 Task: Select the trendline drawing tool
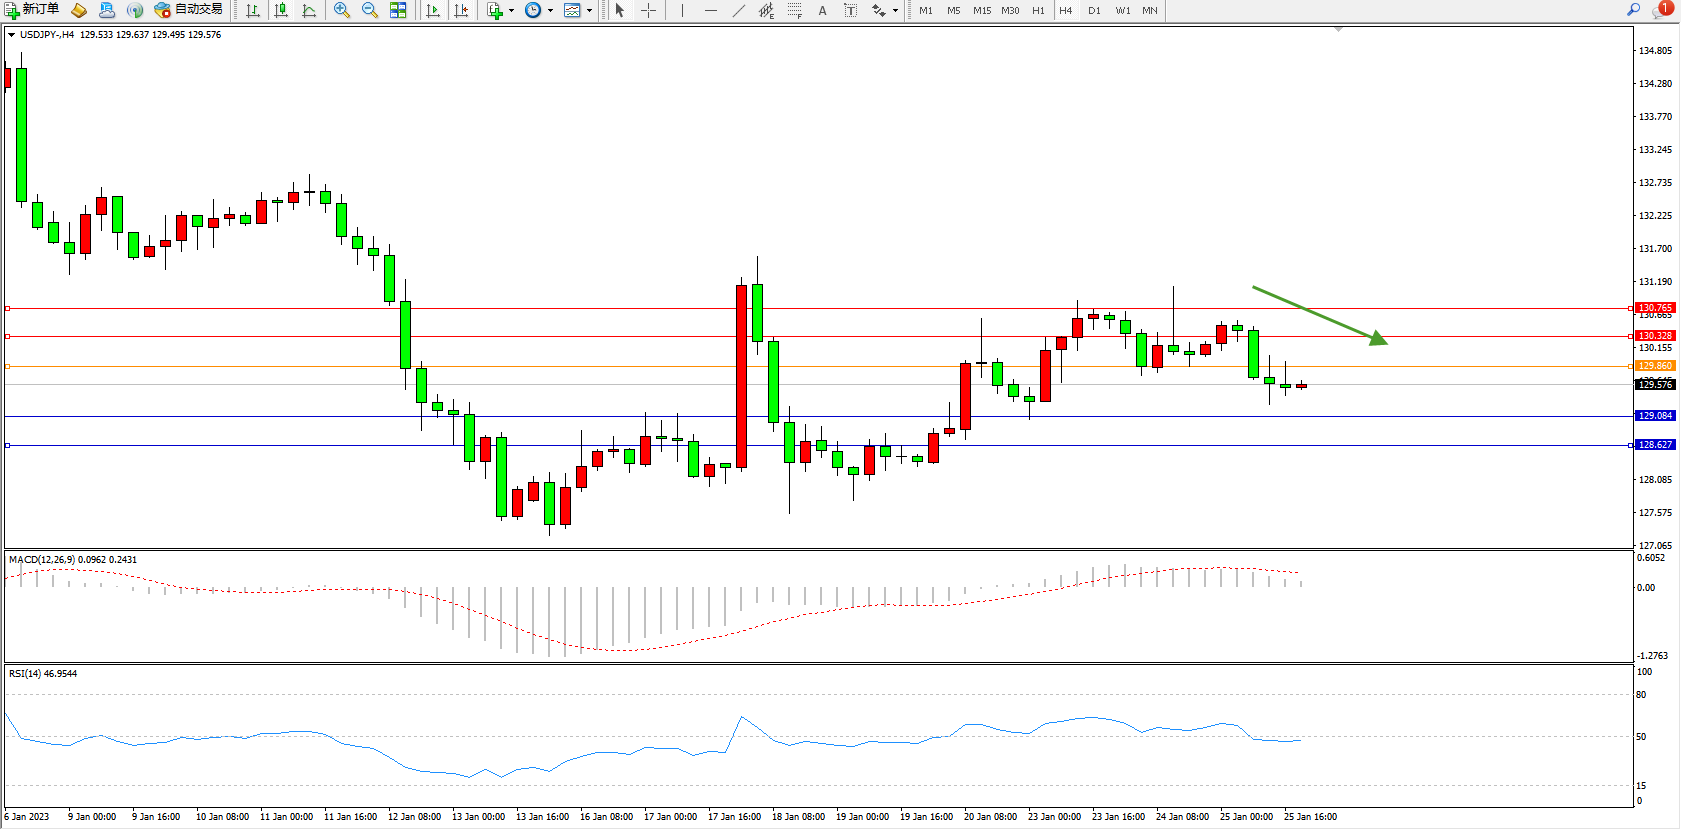(738, 10)
